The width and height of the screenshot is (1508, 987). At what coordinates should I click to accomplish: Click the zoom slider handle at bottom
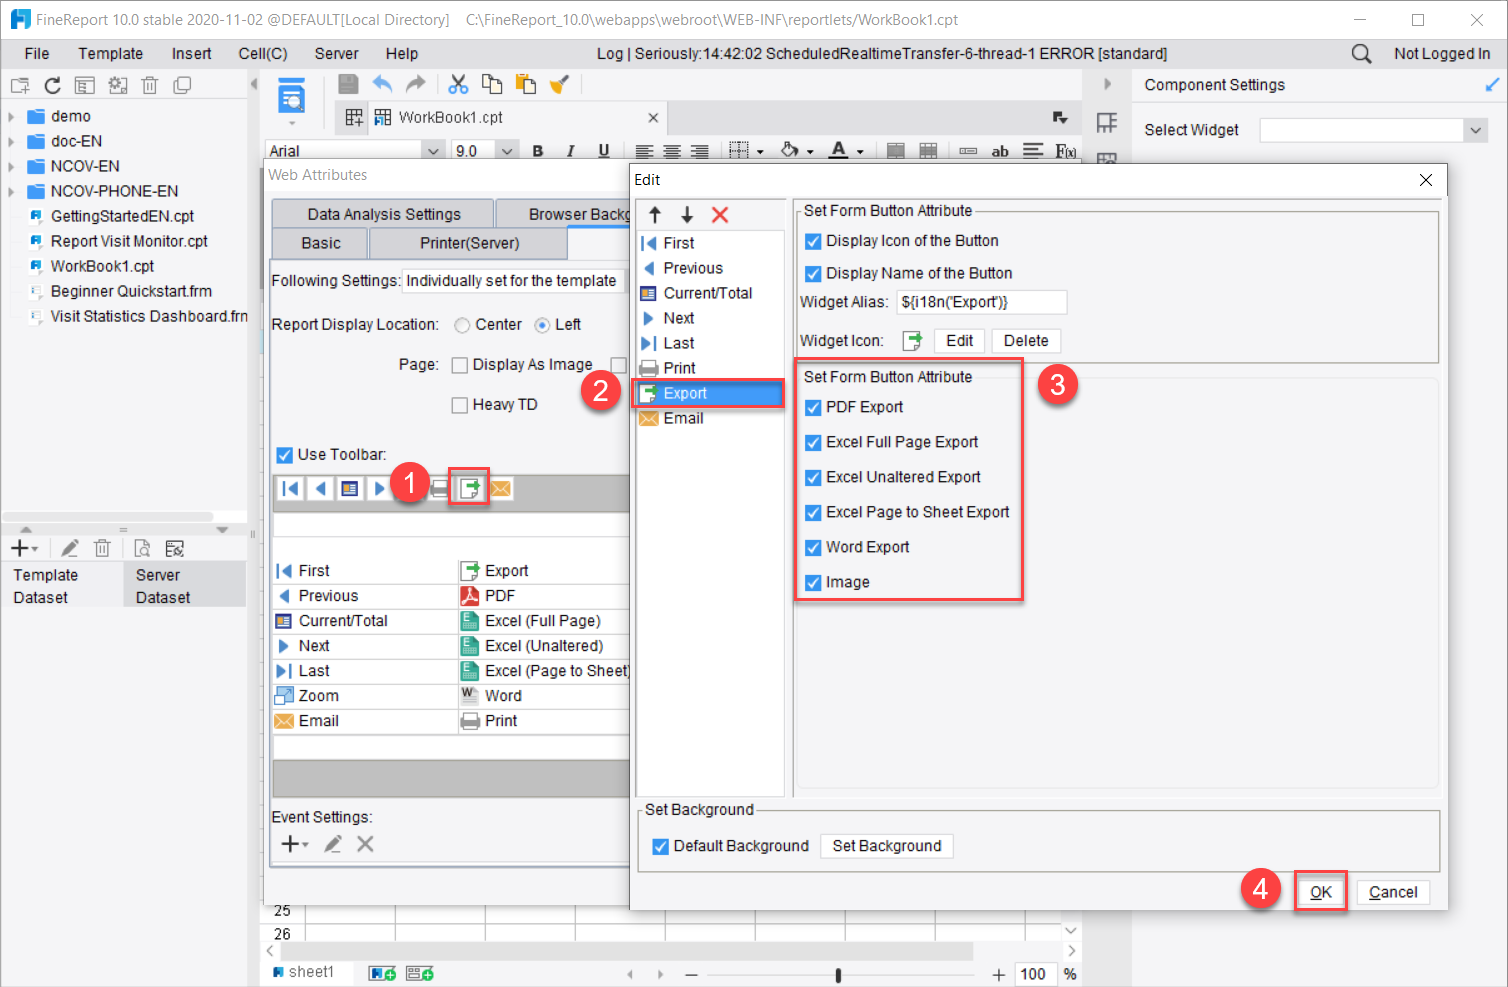tap(838, 975)
